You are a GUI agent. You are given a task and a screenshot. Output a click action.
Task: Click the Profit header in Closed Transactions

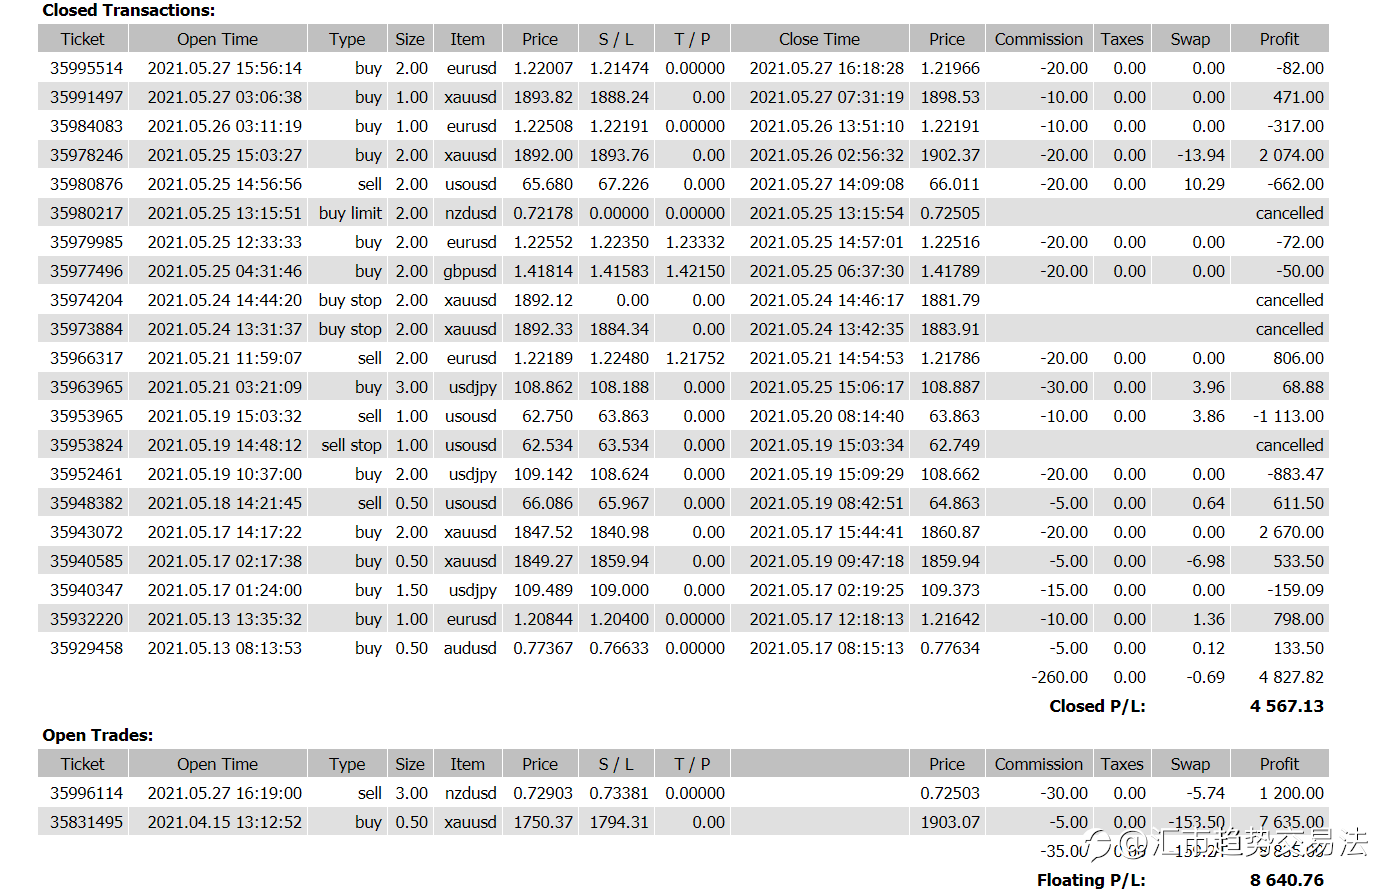click(1279, 39)
